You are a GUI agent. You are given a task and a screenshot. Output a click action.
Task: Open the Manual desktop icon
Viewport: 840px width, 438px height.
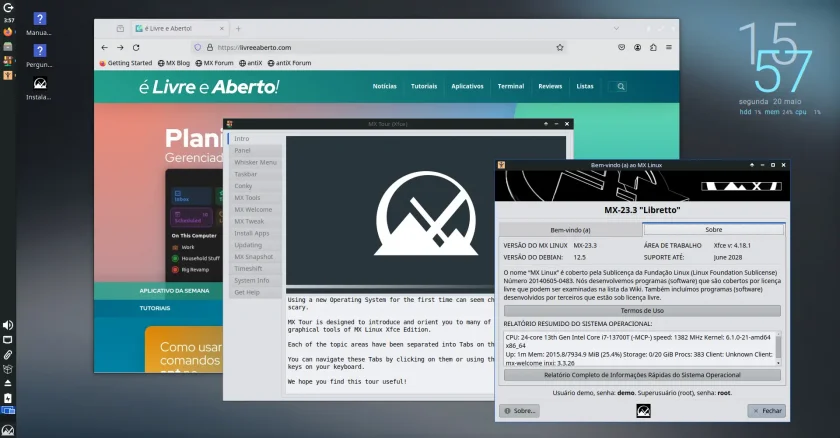(x=39, y=24)
